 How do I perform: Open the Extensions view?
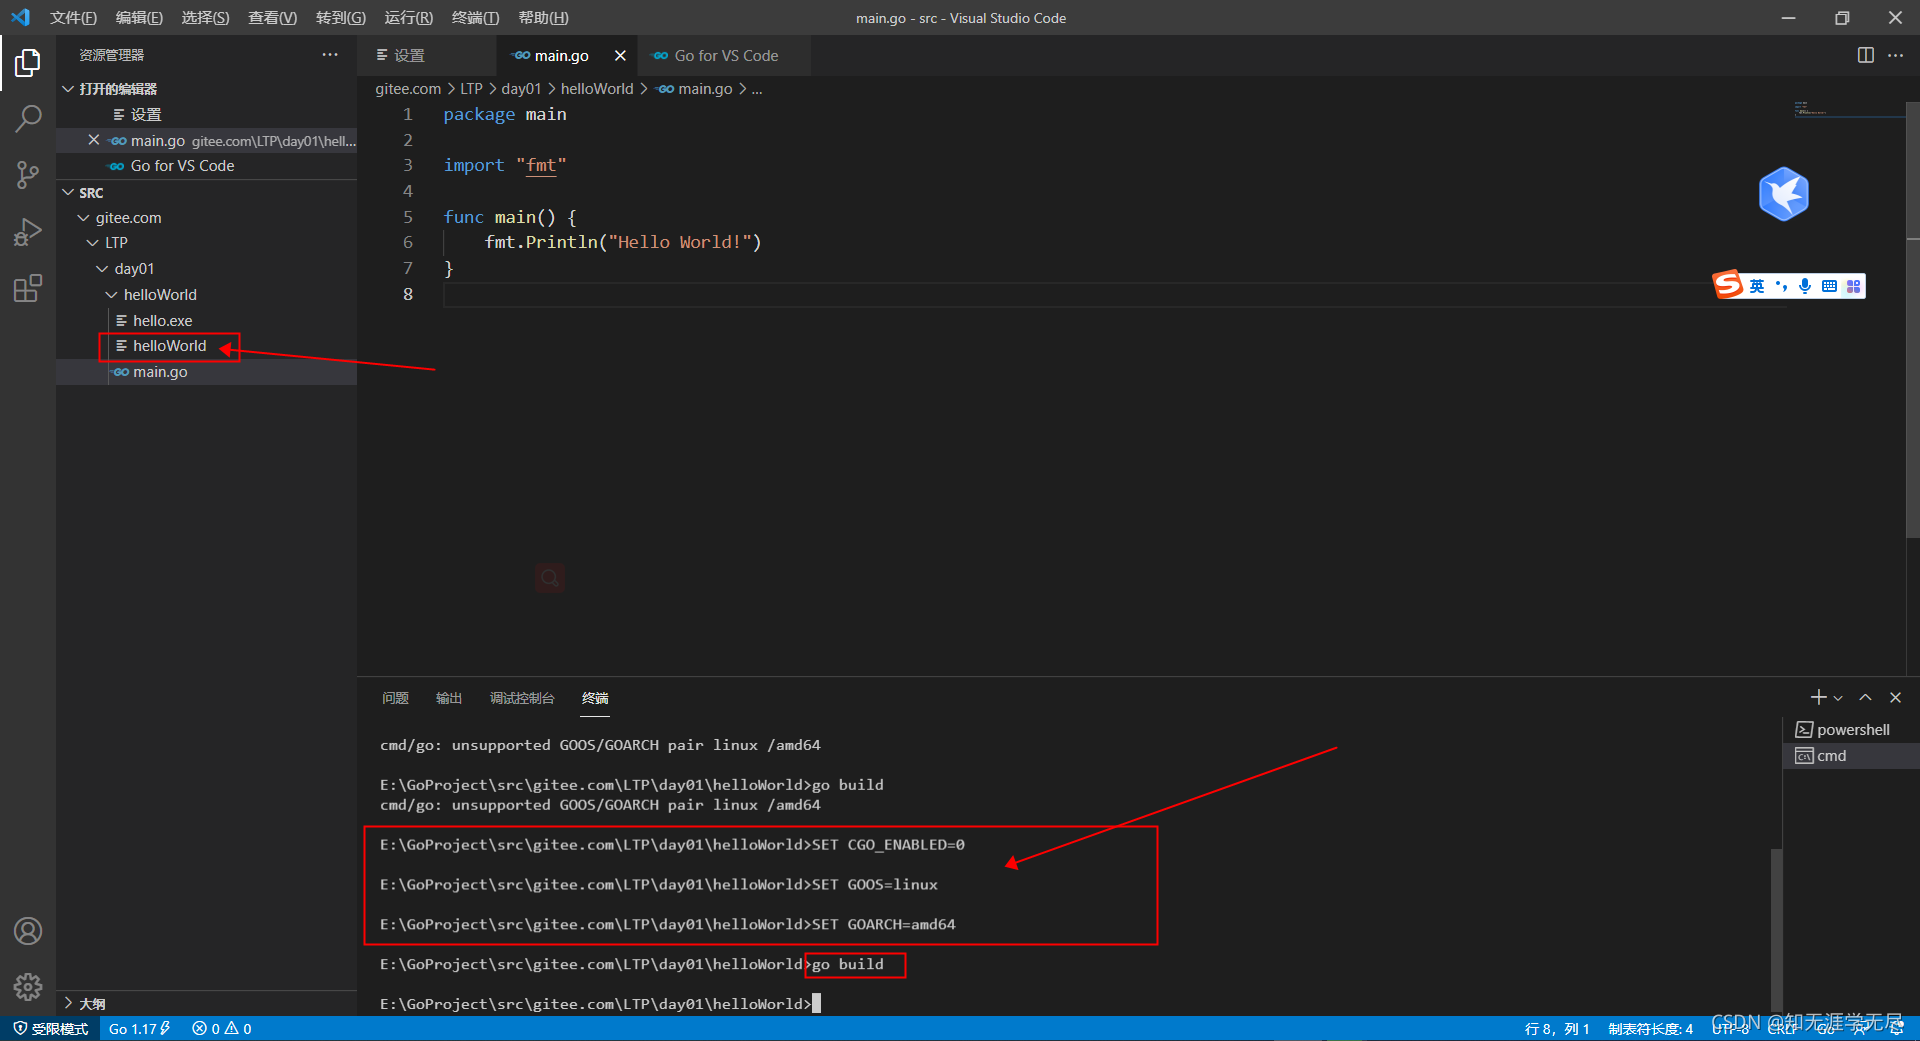(28, 289)
